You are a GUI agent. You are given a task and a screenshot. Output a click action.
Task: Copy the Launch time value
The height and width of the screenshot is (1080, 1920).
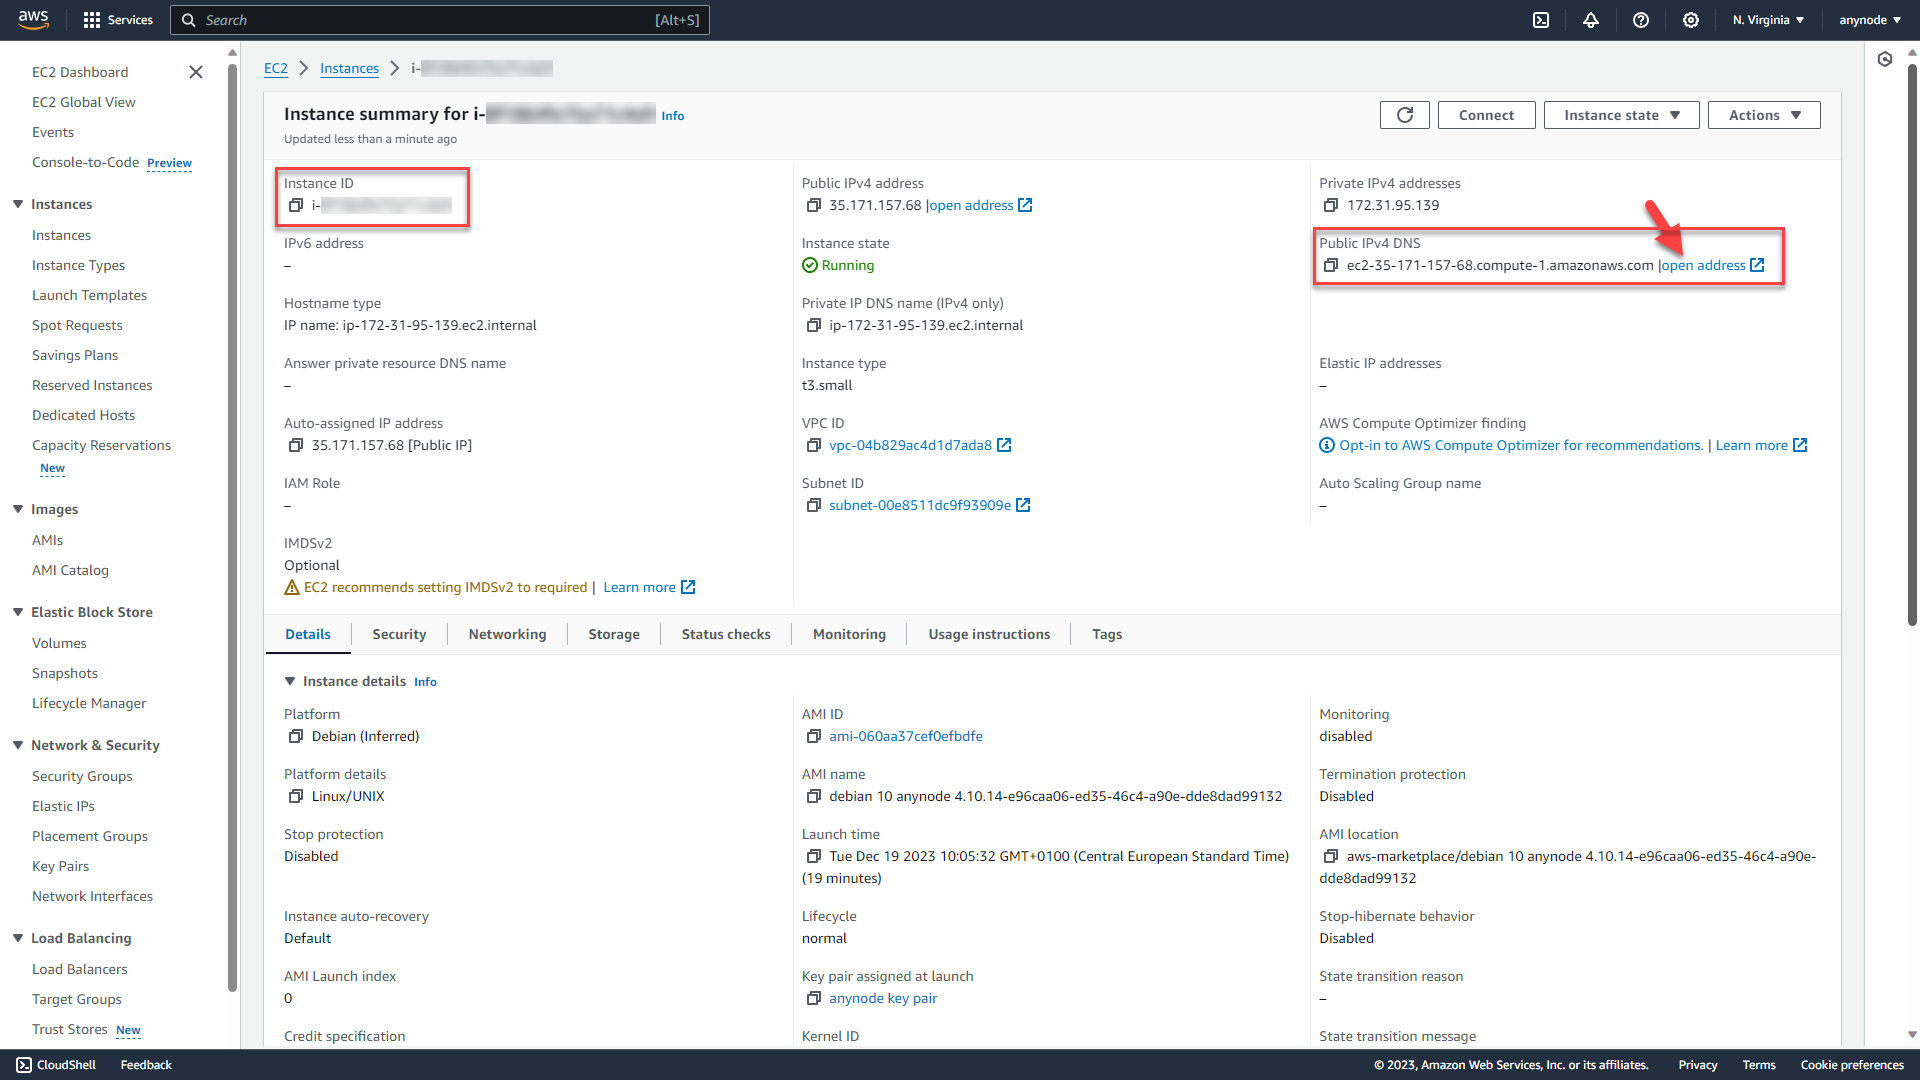coord(814,856)
